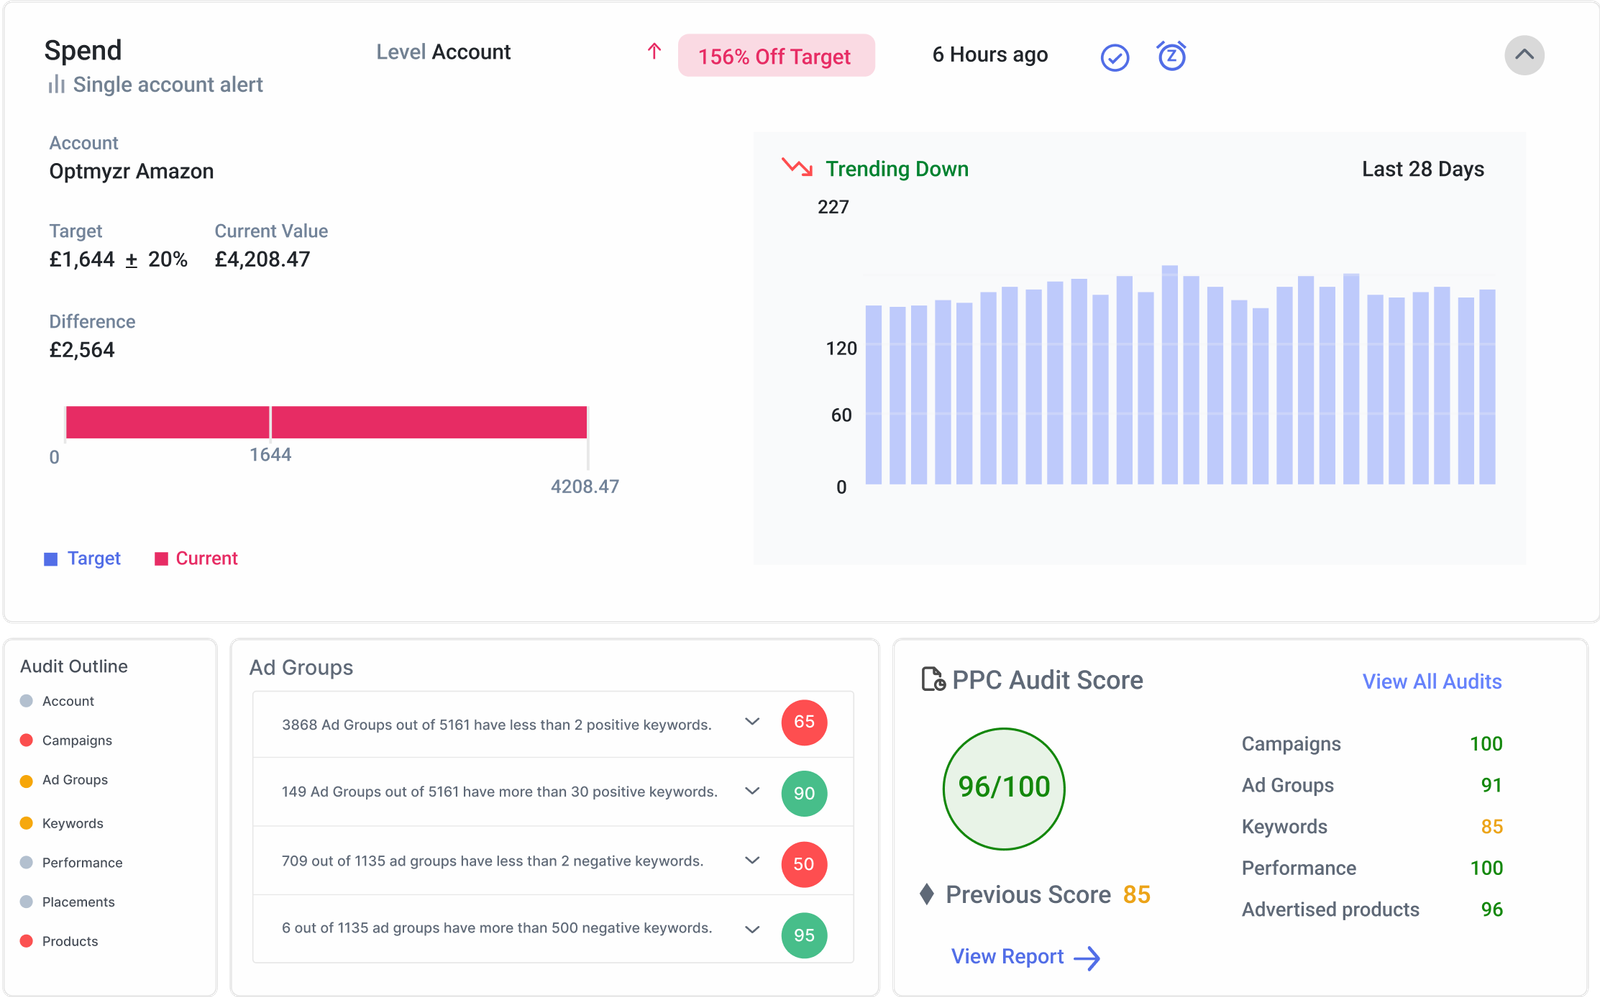Expand the more than 30 positive keywords row

pos(752,791)
